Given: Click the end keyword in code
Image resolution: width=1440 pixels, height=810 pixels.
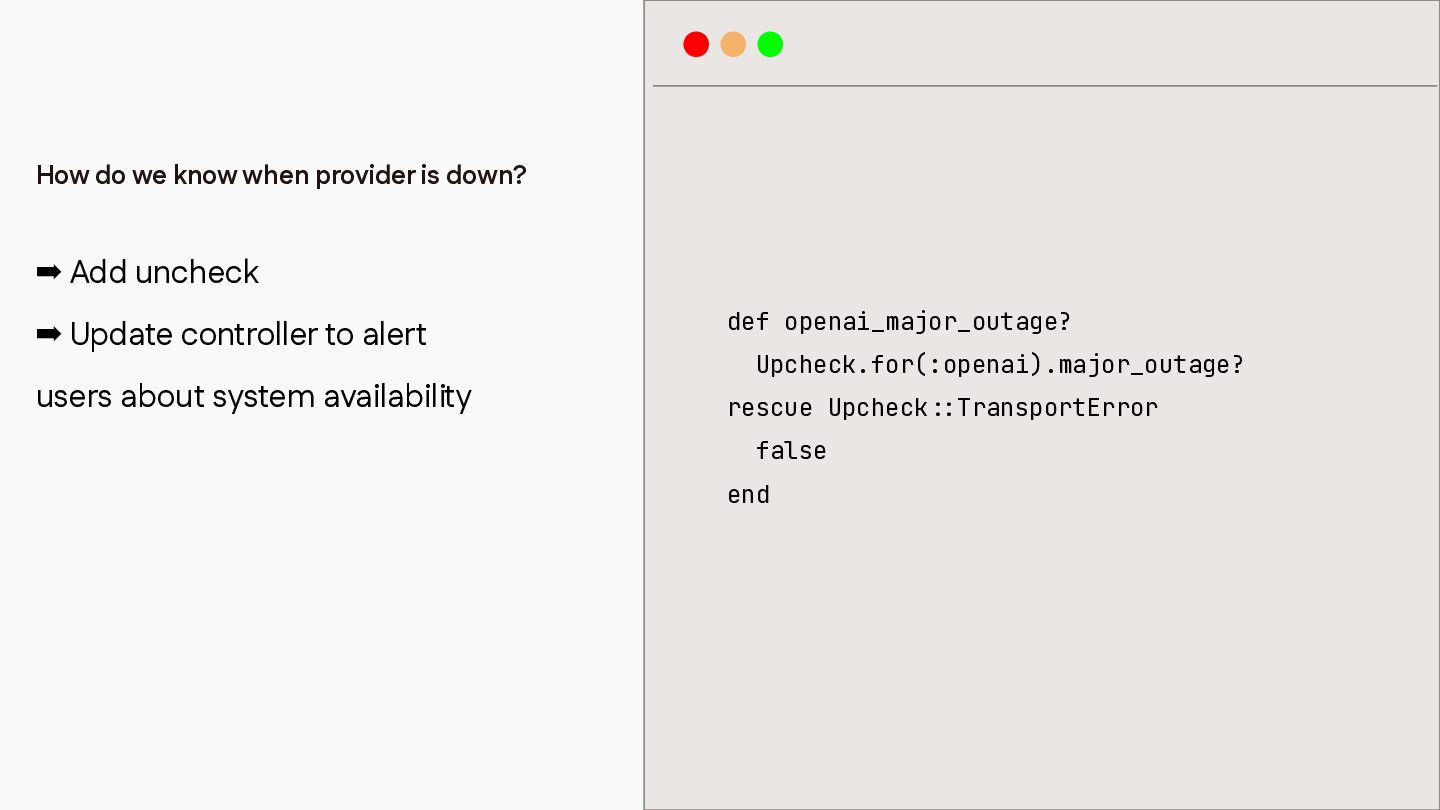Looking at the screenshot, I should coord(748,494).
